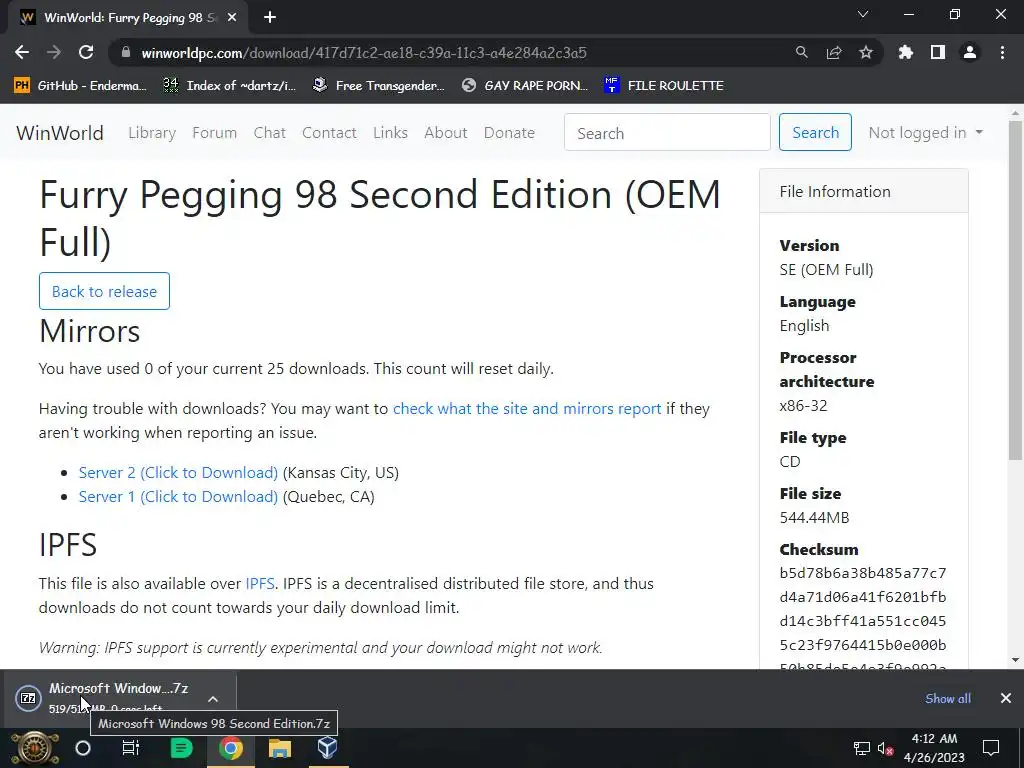Click the WinWorld site logo

click(x=60, y=133)
